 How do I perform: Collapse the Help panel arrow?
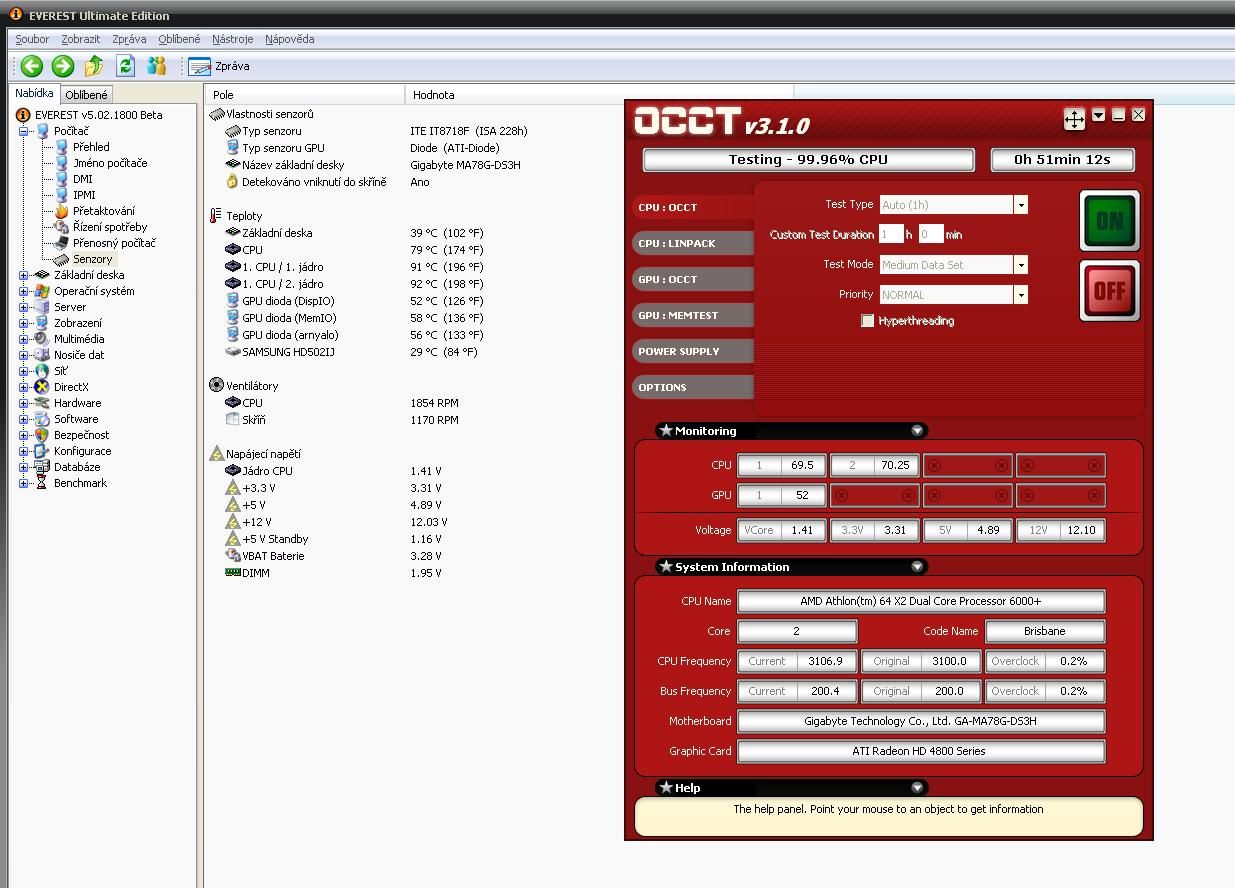click(917, 788)
